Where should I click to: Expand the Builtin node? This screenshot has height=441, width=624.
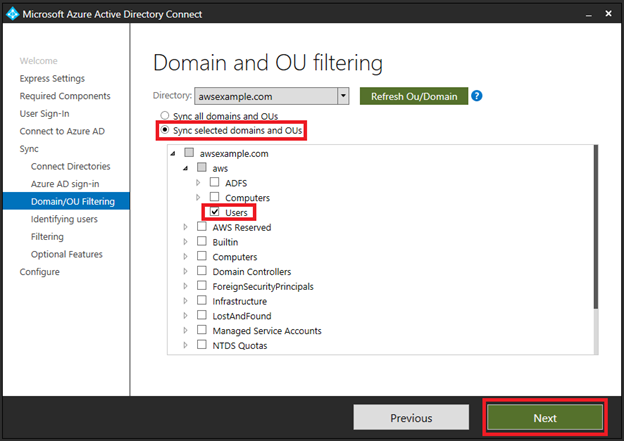tap(185, 242)
